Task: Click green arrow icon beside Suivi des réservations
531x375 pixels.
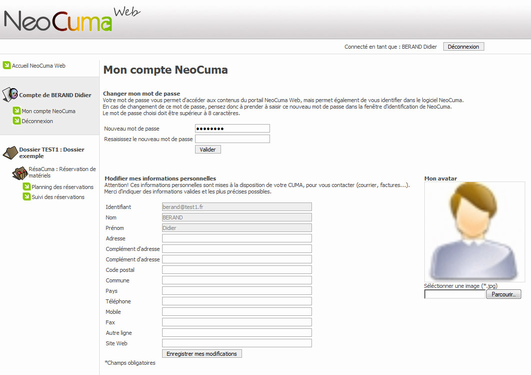Action: click(26, 196)
